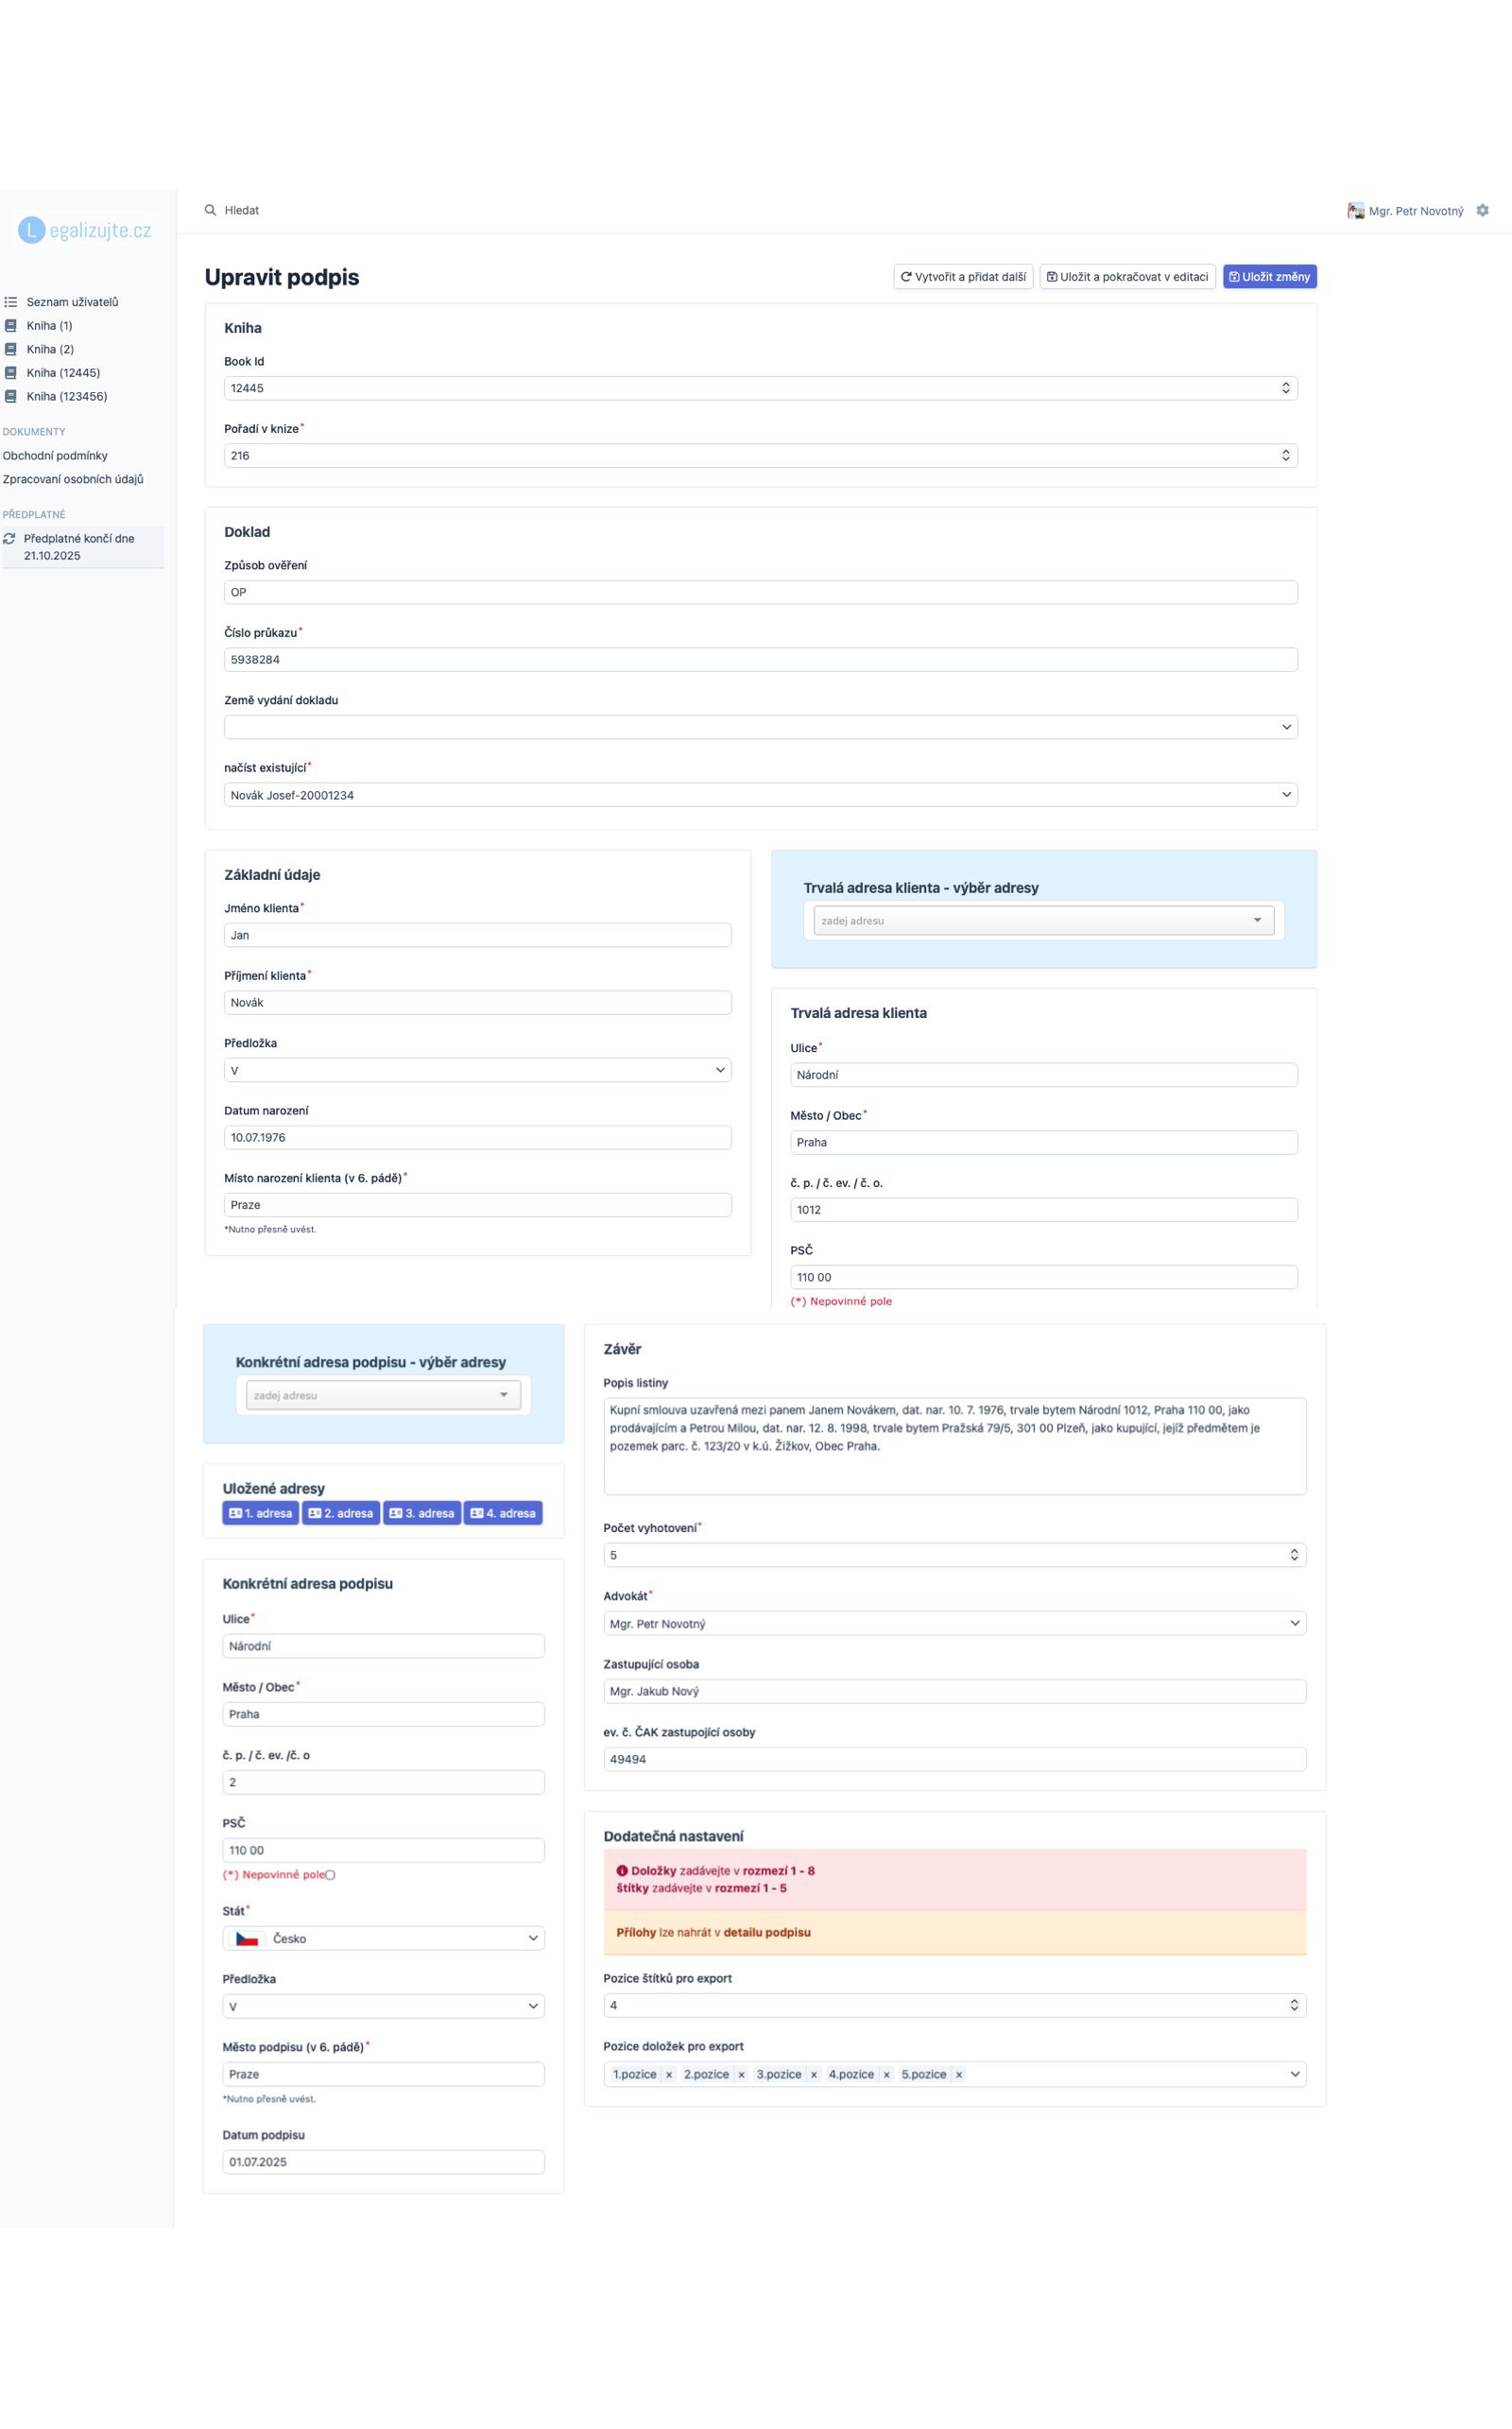Click the Seznam uživatelů list icon

point(11,302)
